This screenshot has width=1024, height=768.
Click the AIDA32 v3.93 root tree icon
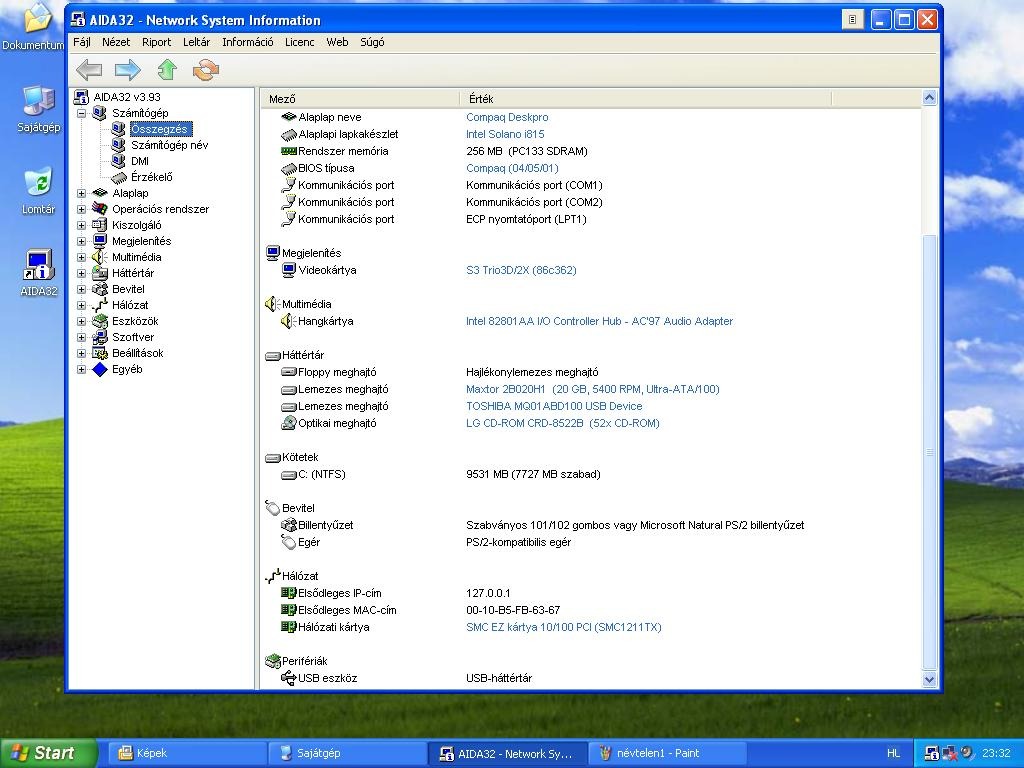[x=81, y=97]
